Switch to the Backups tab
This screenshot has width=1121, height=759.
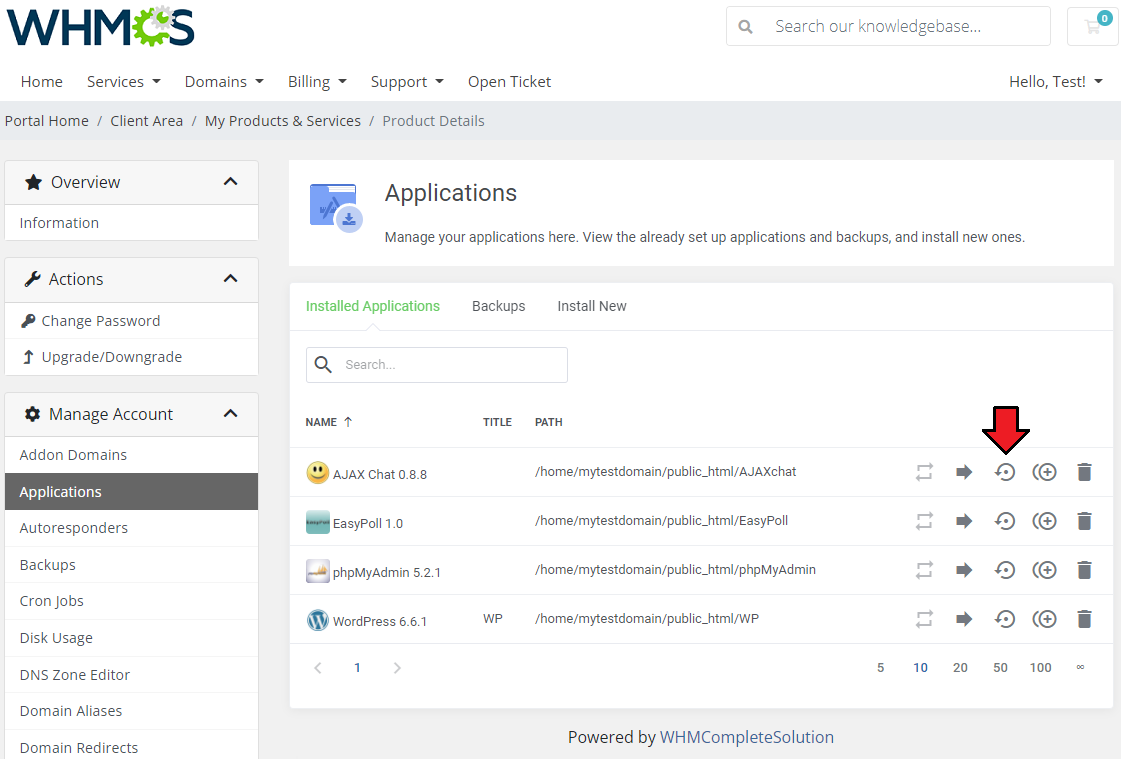(x=498, y=306)
